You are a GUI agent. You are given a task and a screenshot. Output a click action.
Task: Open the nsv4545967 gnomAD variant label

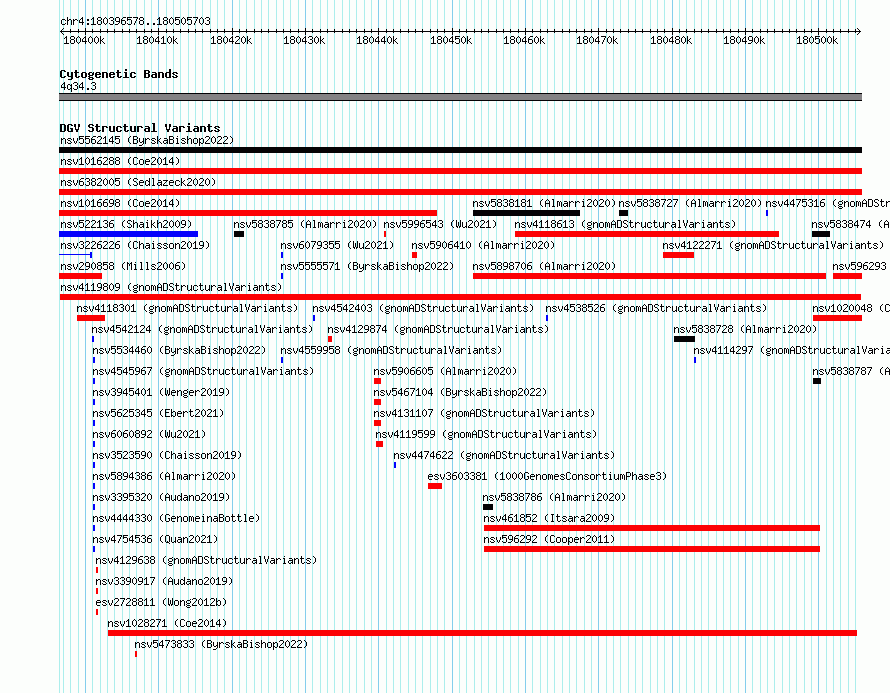[x=203, y=371]
